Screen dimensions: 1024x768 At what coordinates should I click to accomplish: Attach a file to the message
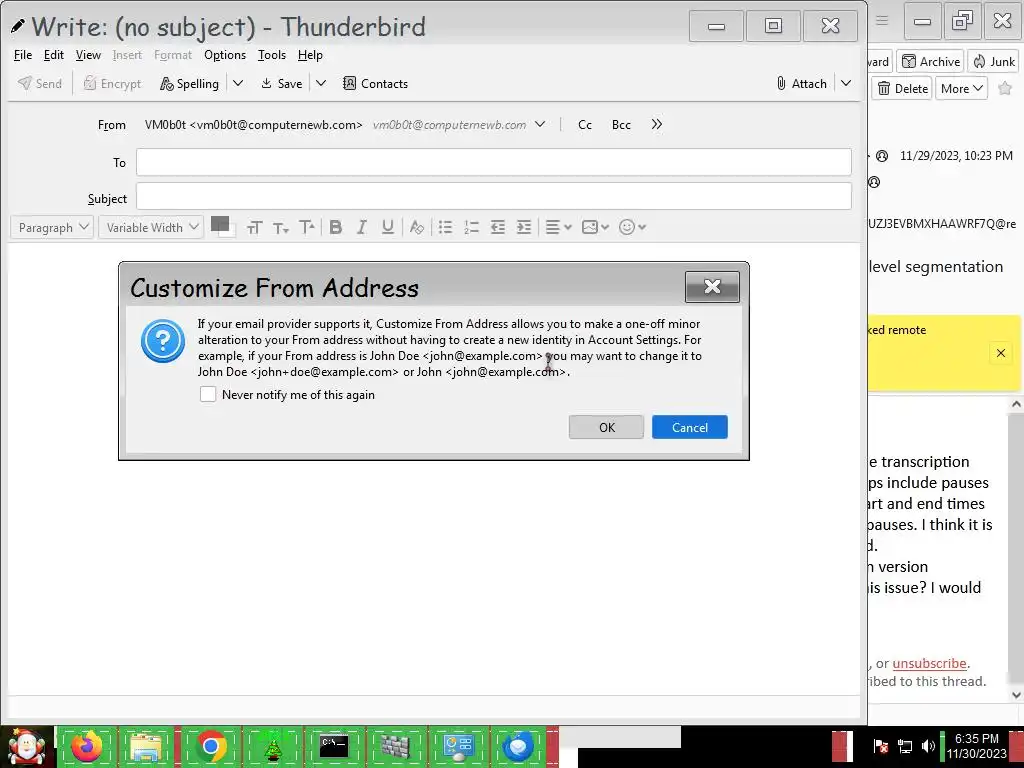[801, 84]
